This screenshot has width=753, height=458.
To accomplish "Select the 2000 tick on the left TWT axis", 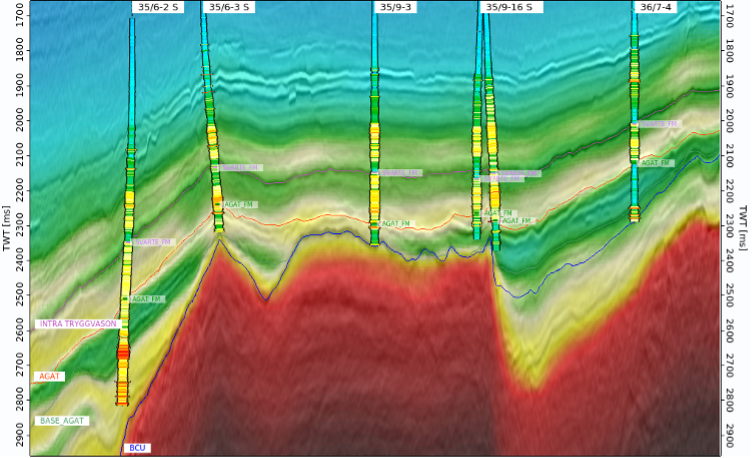I will [x=20, y=120].
